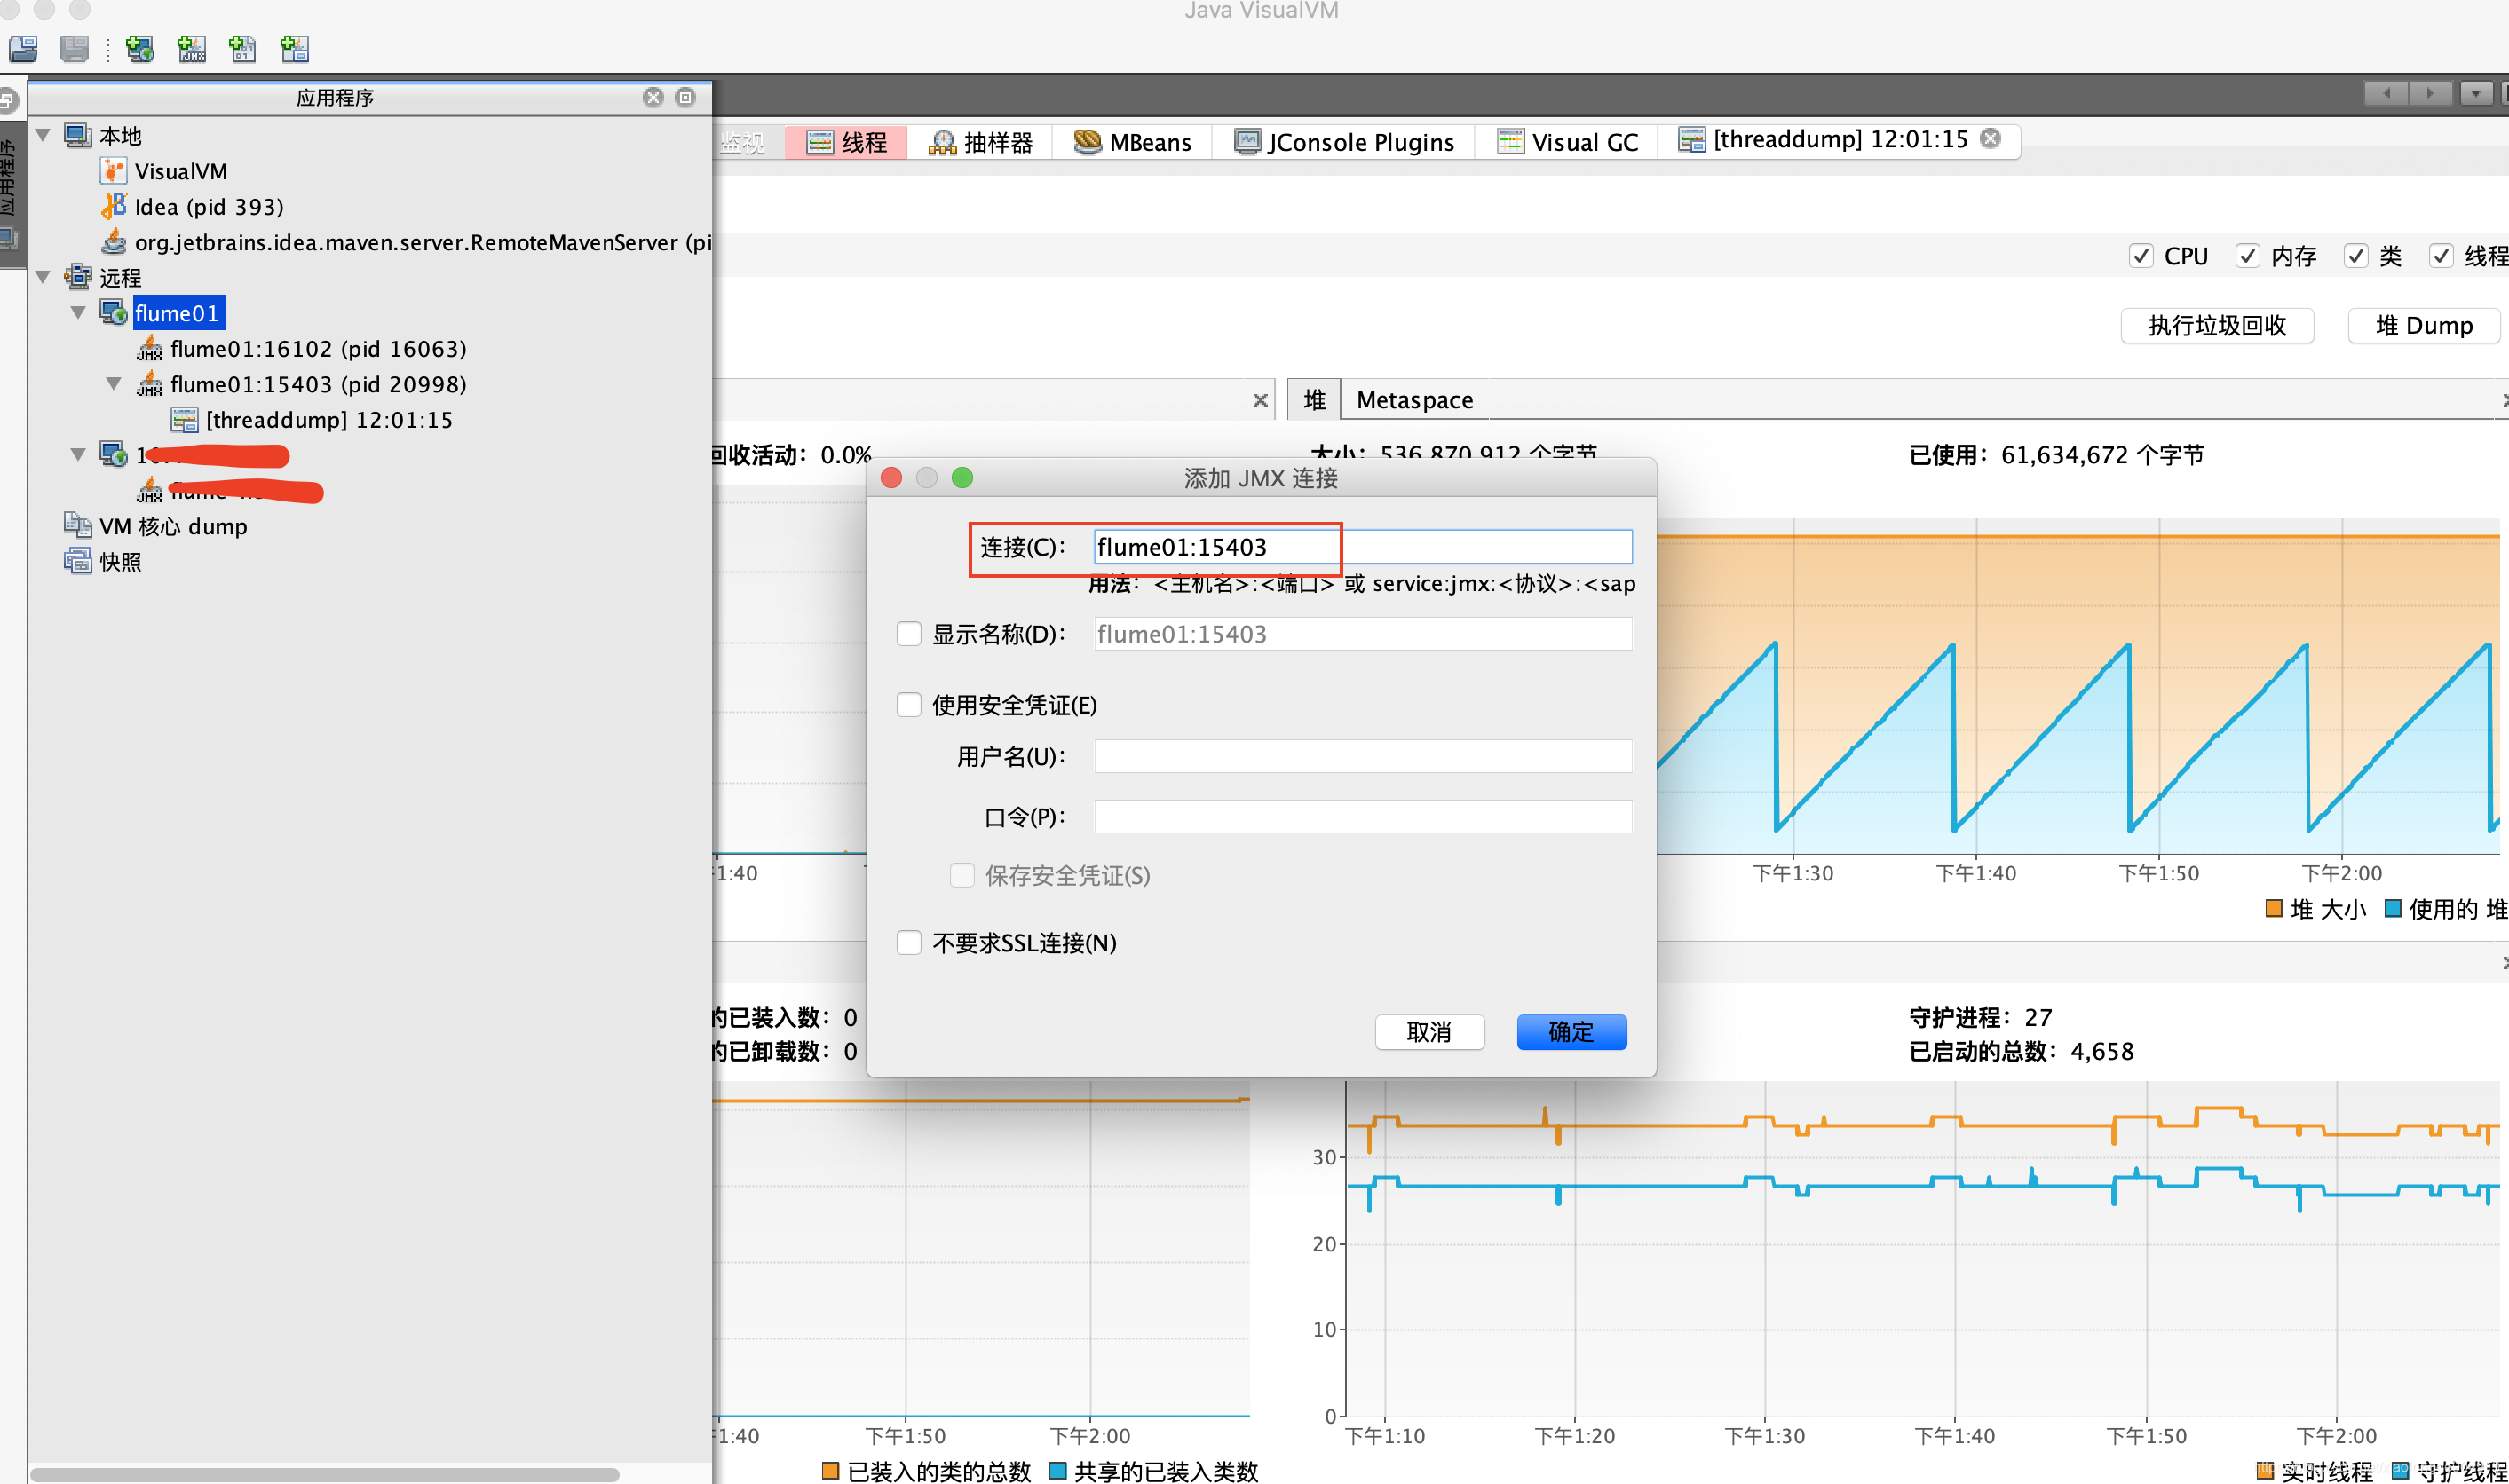Click 取消 in the JMX dialog
Screen dimensions: 2509x1484
1429,1032
